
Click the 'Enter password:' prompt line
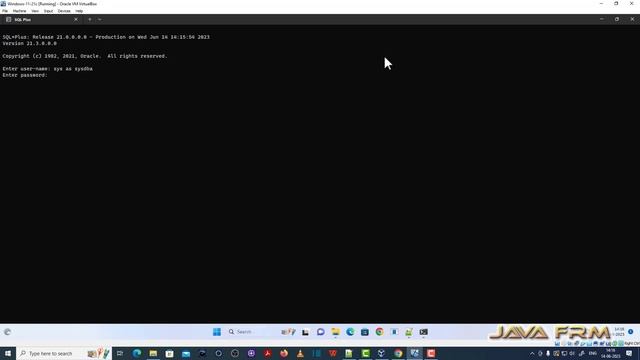tap(25, 75)
